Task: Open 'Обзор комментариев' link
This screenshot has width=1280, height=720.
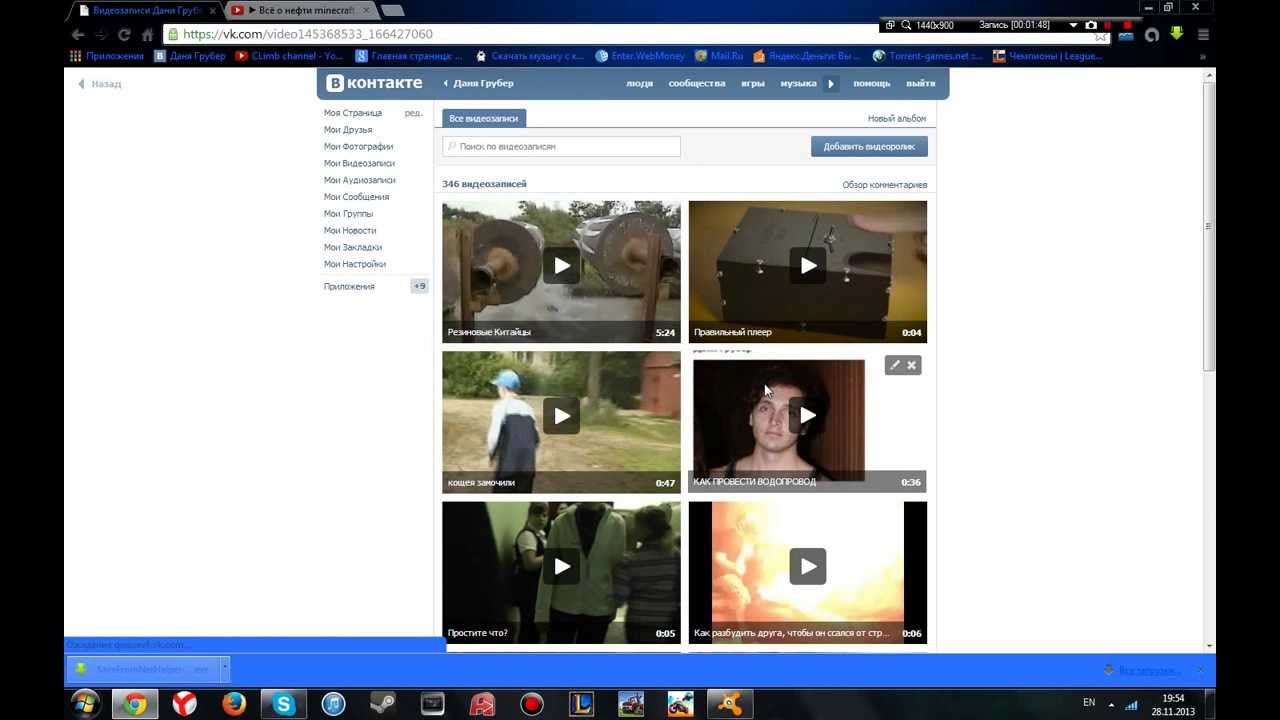Action: 884,185
